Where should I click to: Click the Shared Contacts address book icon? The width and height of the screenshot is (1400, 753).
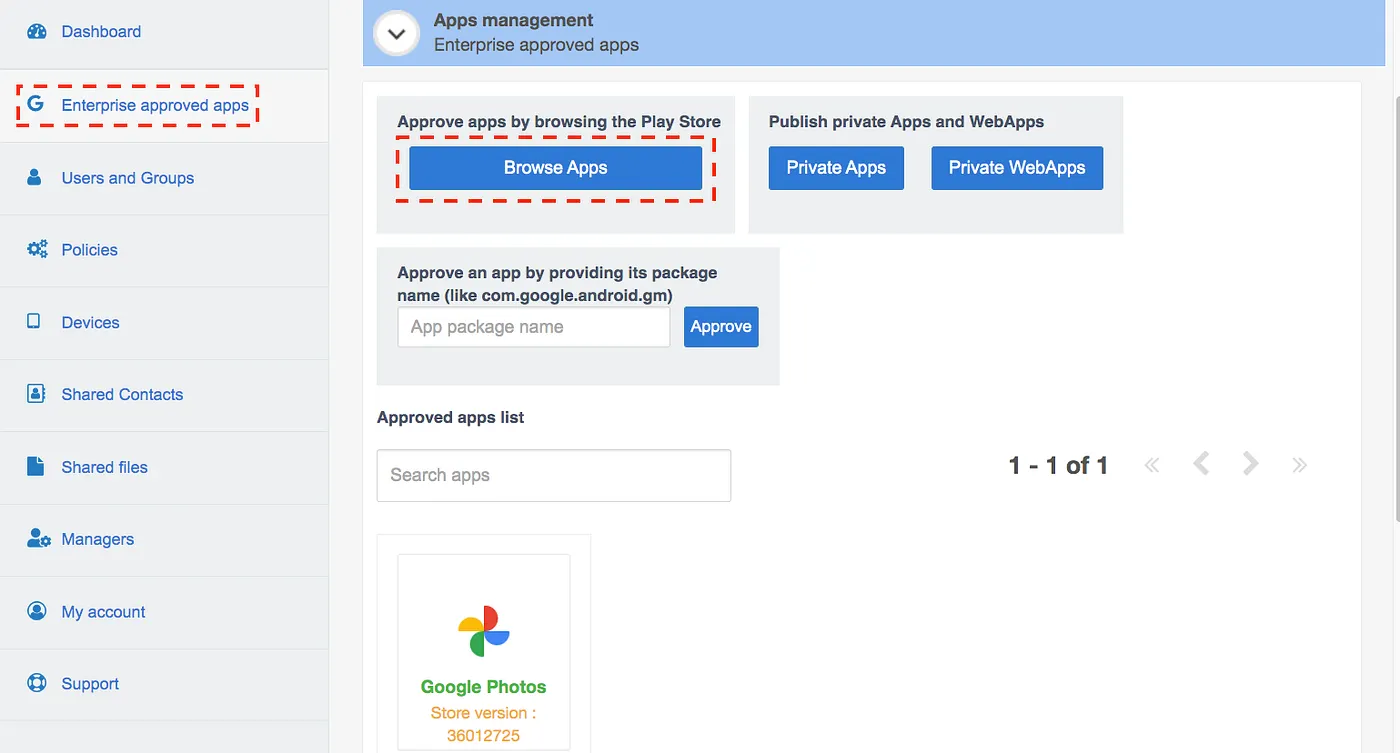pos(36,393)
